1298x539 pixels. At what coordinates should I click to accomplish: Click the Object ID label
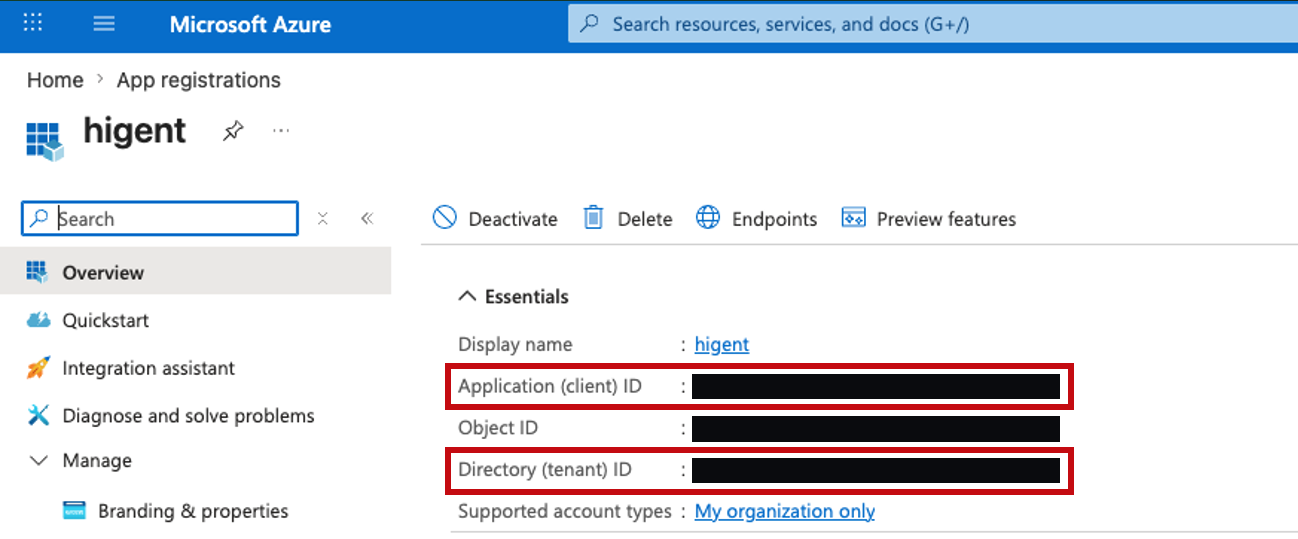(x=498, y=428)
